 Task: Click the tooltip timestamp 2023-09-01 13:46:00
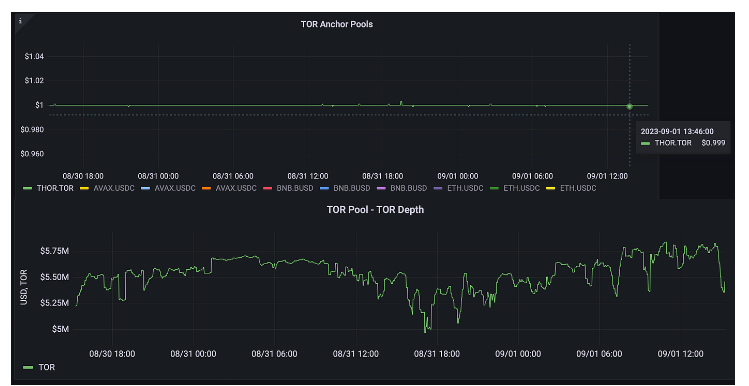(x=677, y=131)
